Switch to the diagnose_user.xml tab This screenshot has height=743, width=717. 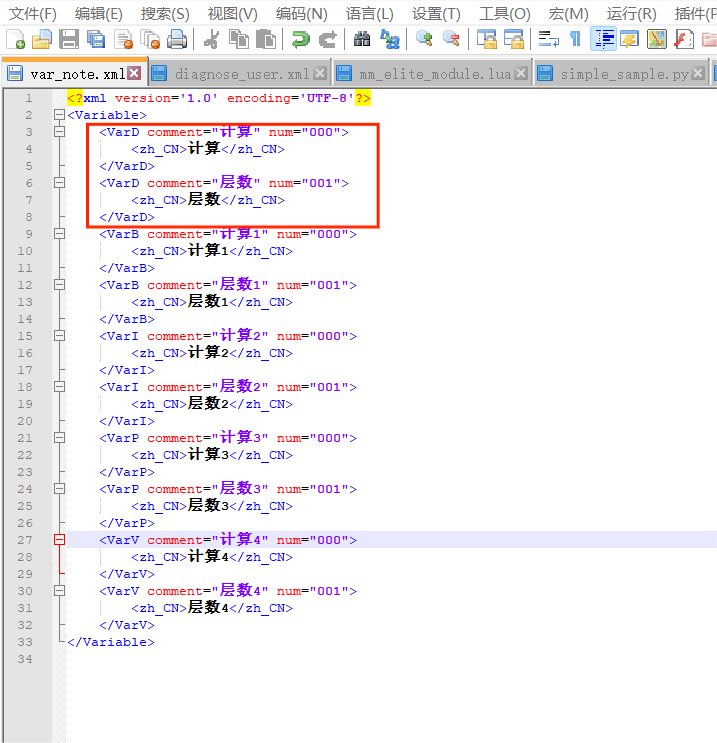coord(241,75)
